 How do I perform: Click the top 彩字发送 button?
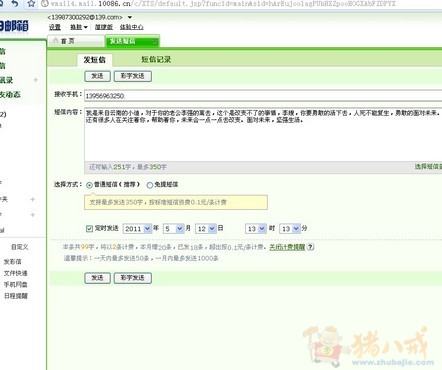pos(133,76)
